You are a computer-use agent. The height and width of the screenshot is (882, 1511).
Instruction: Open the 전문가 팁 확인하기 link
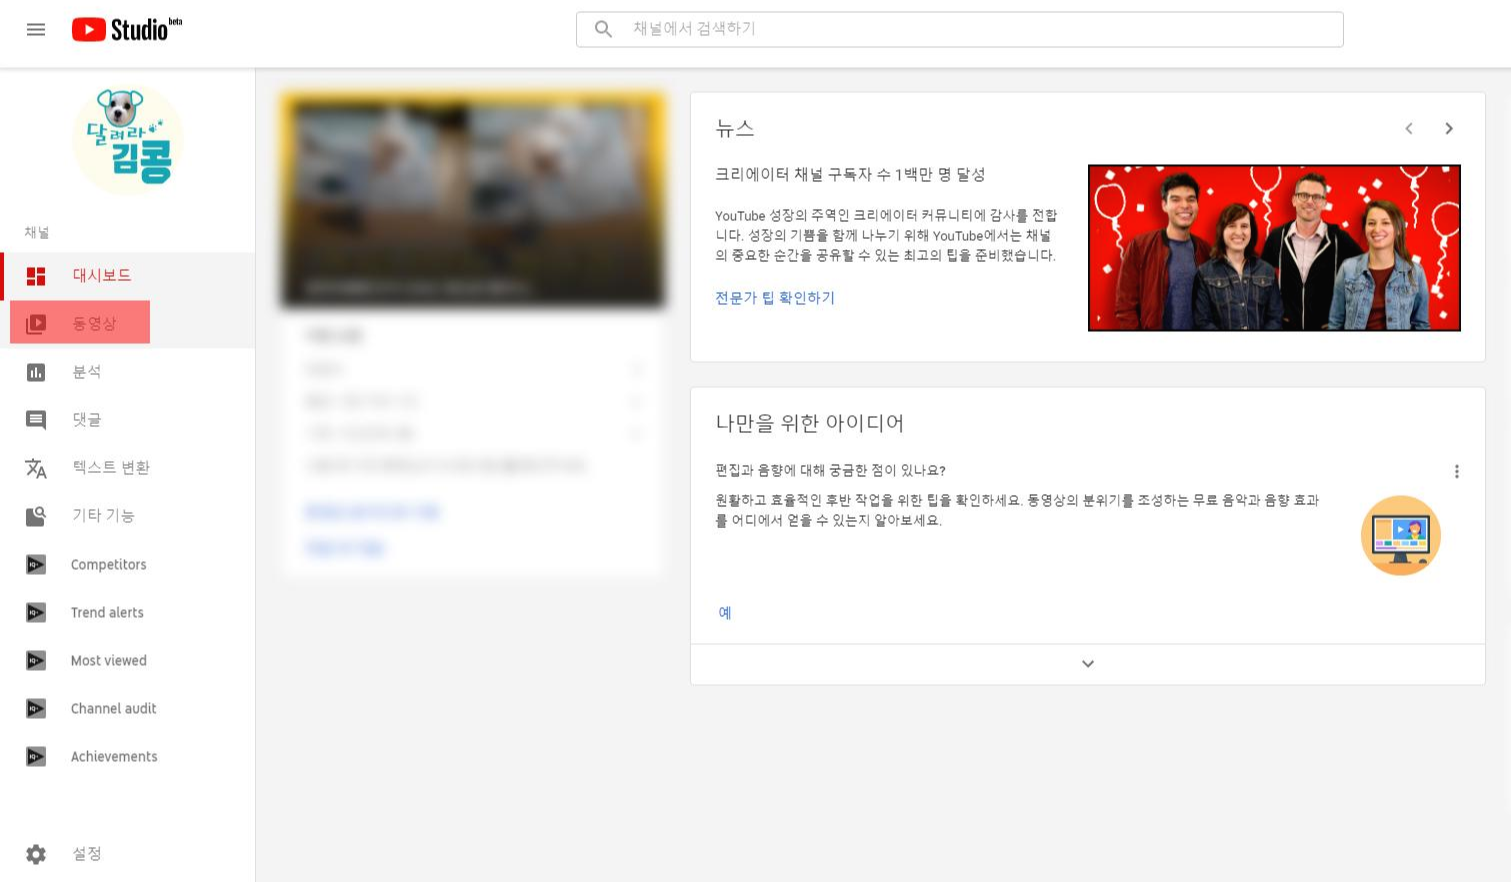[x=775, y=297]
